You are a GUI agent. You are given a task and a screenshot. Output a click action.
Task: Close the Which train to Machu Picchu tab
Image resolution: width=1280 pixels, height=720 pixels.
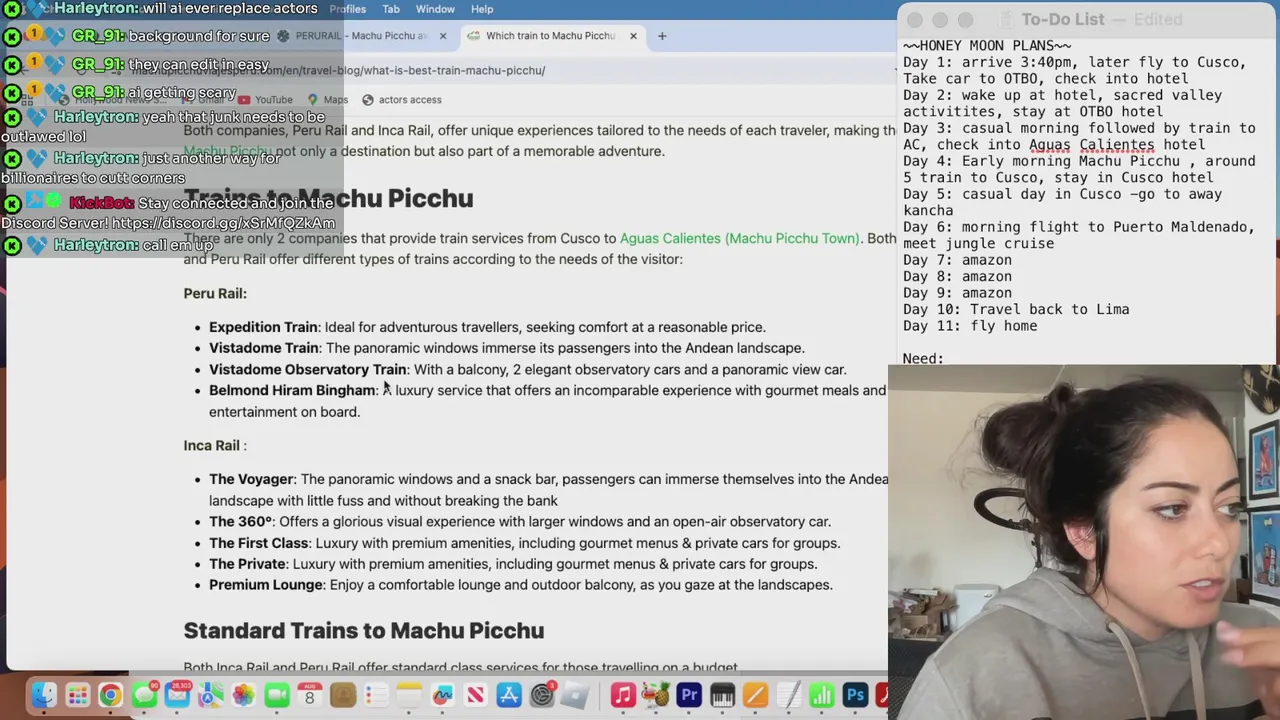[633, 36]
